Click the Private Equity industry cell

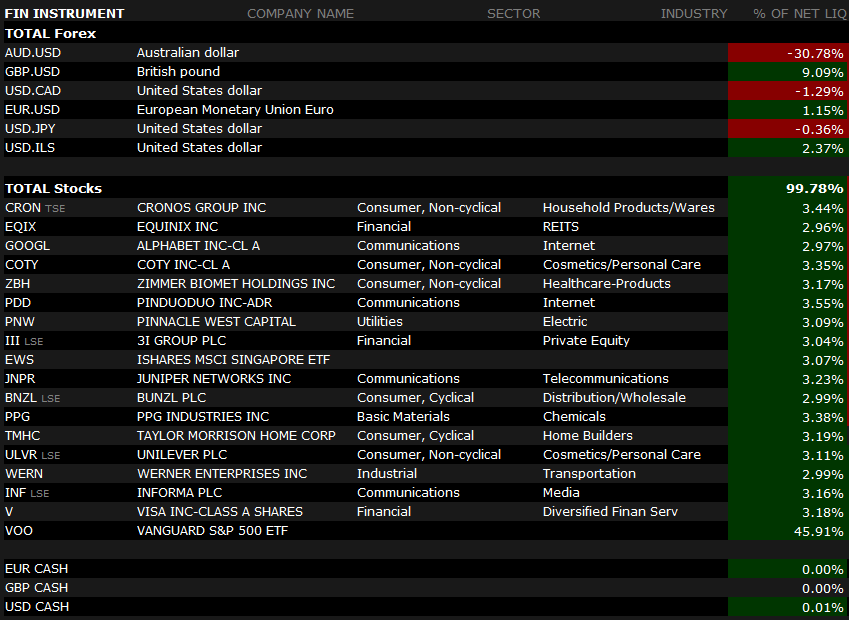(x=586, y=341)
